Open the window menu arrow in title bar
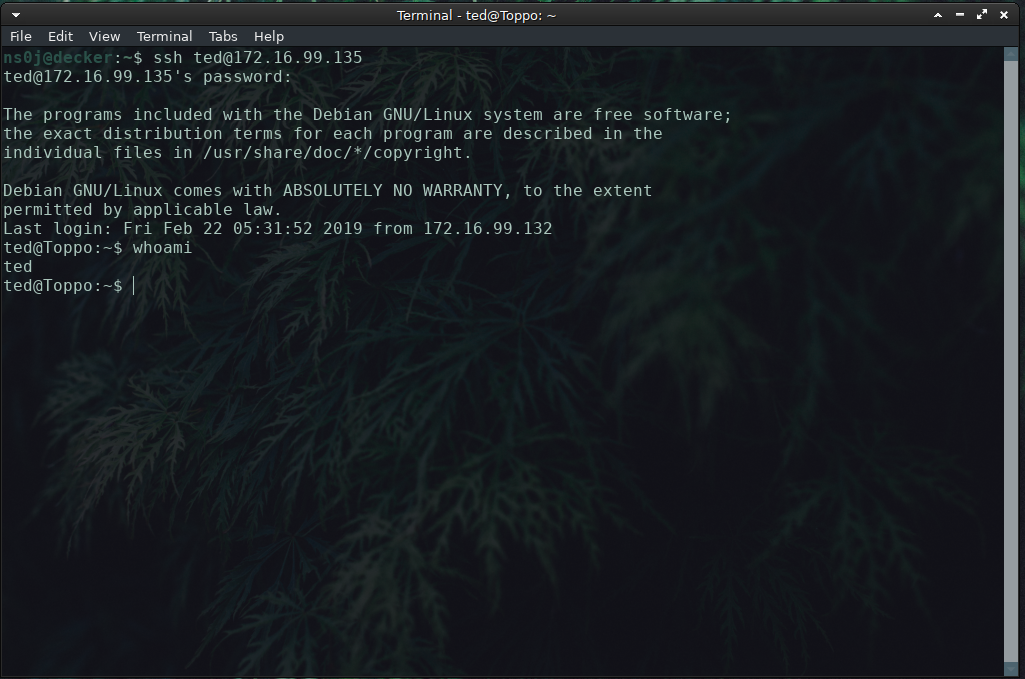Screen dimensions: 1025x679 click(x=16, y=14)
